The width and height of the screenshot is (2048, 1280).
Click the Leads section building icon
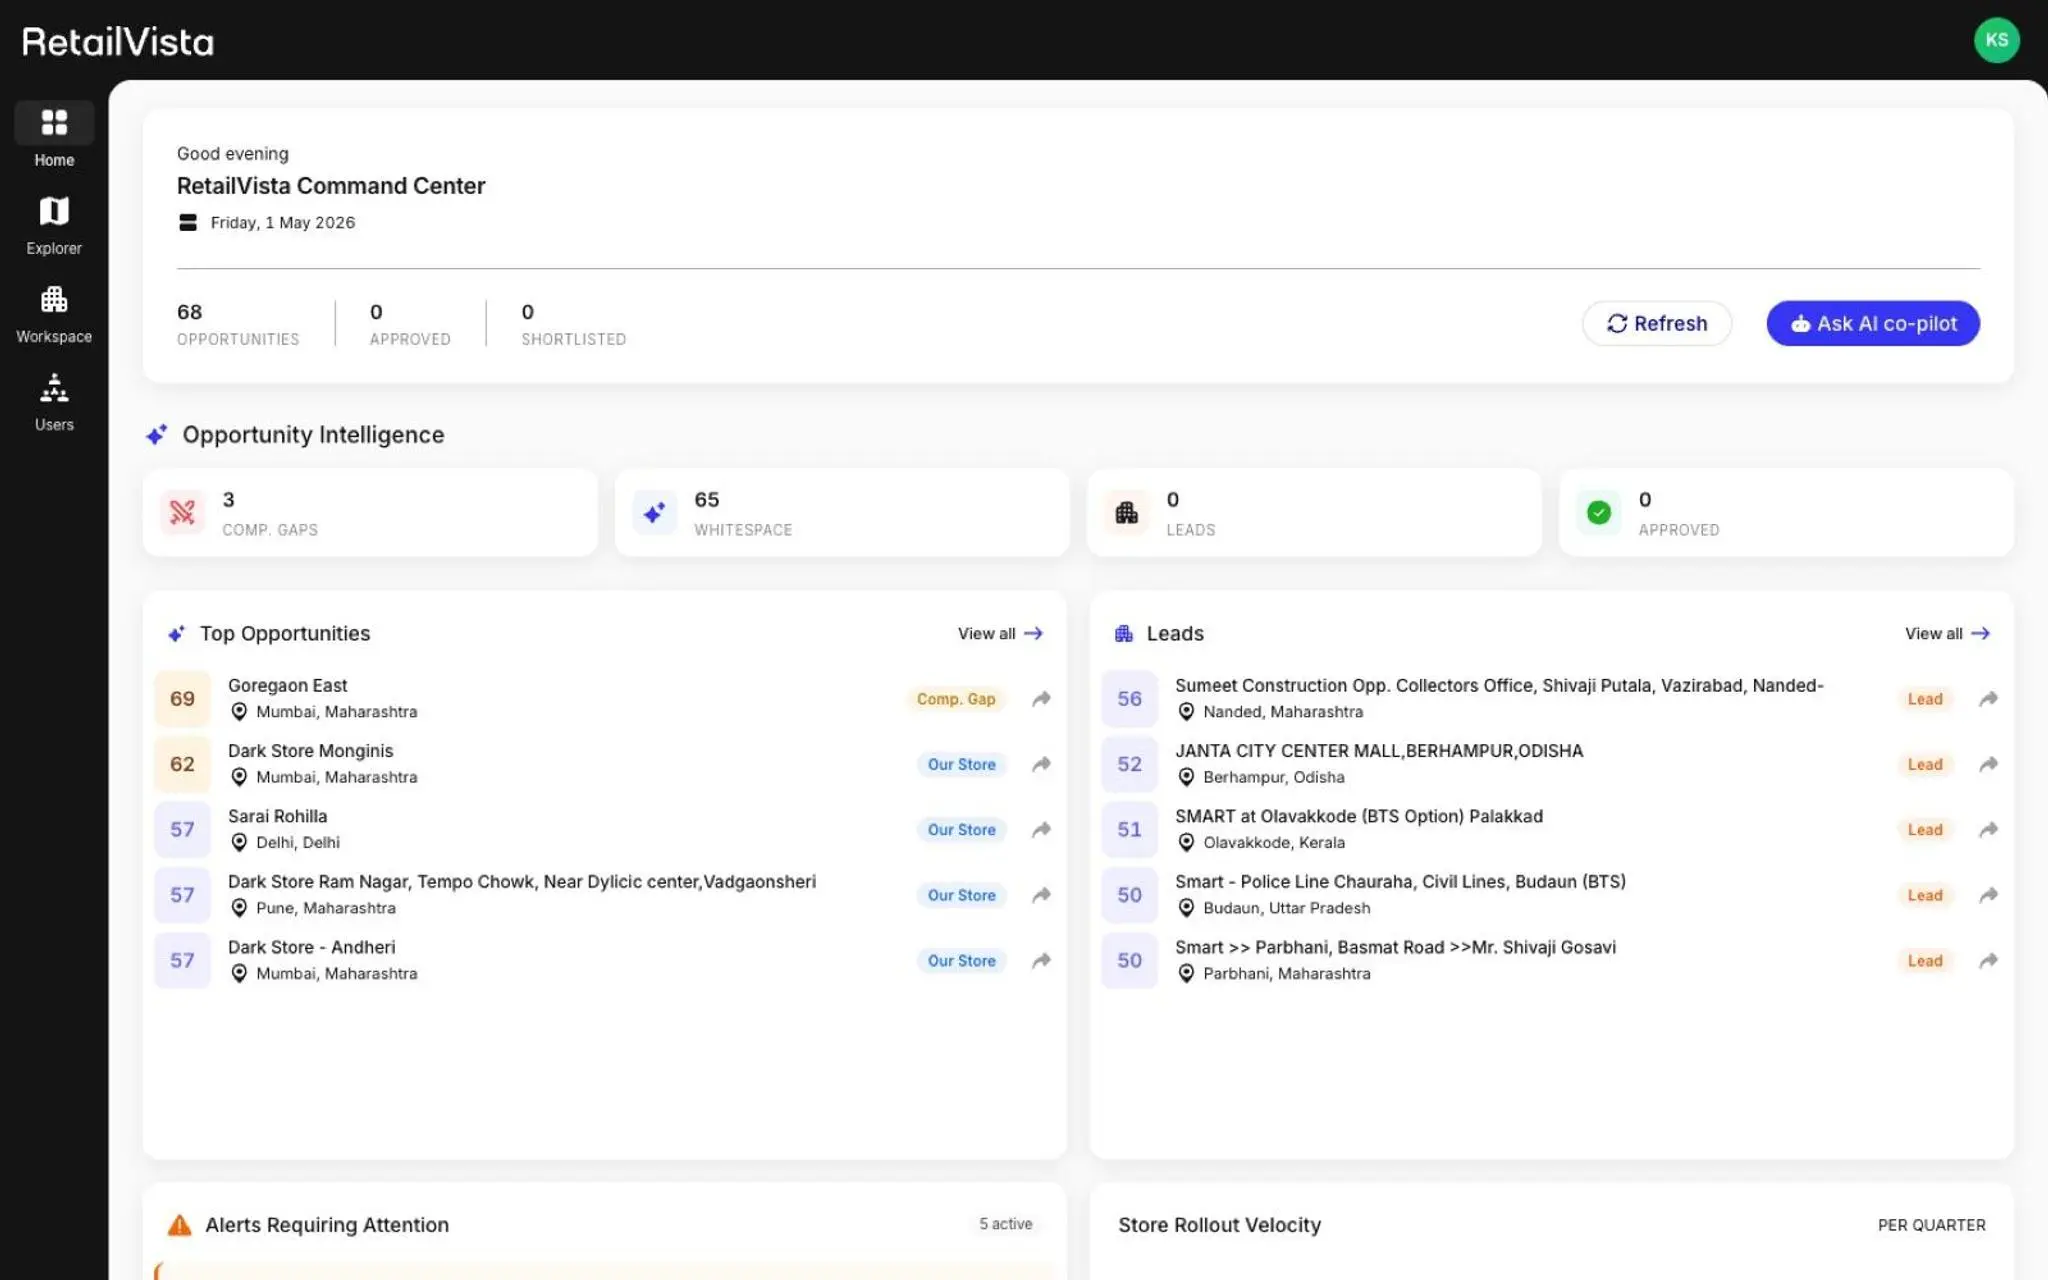1124,633
